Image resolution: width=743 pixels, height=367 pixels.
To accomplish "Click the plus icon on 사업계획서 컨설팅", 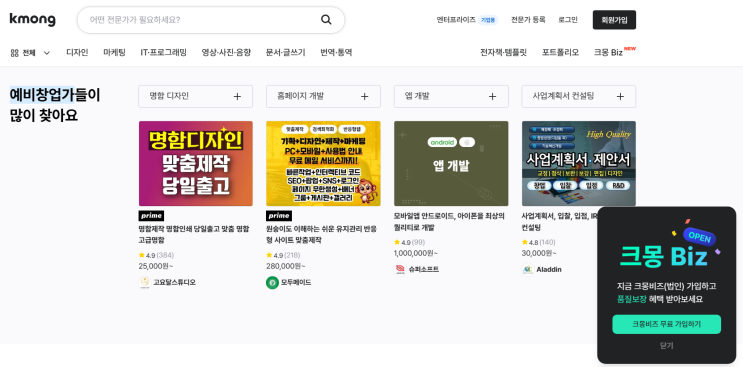I will [x=620, y=97].
